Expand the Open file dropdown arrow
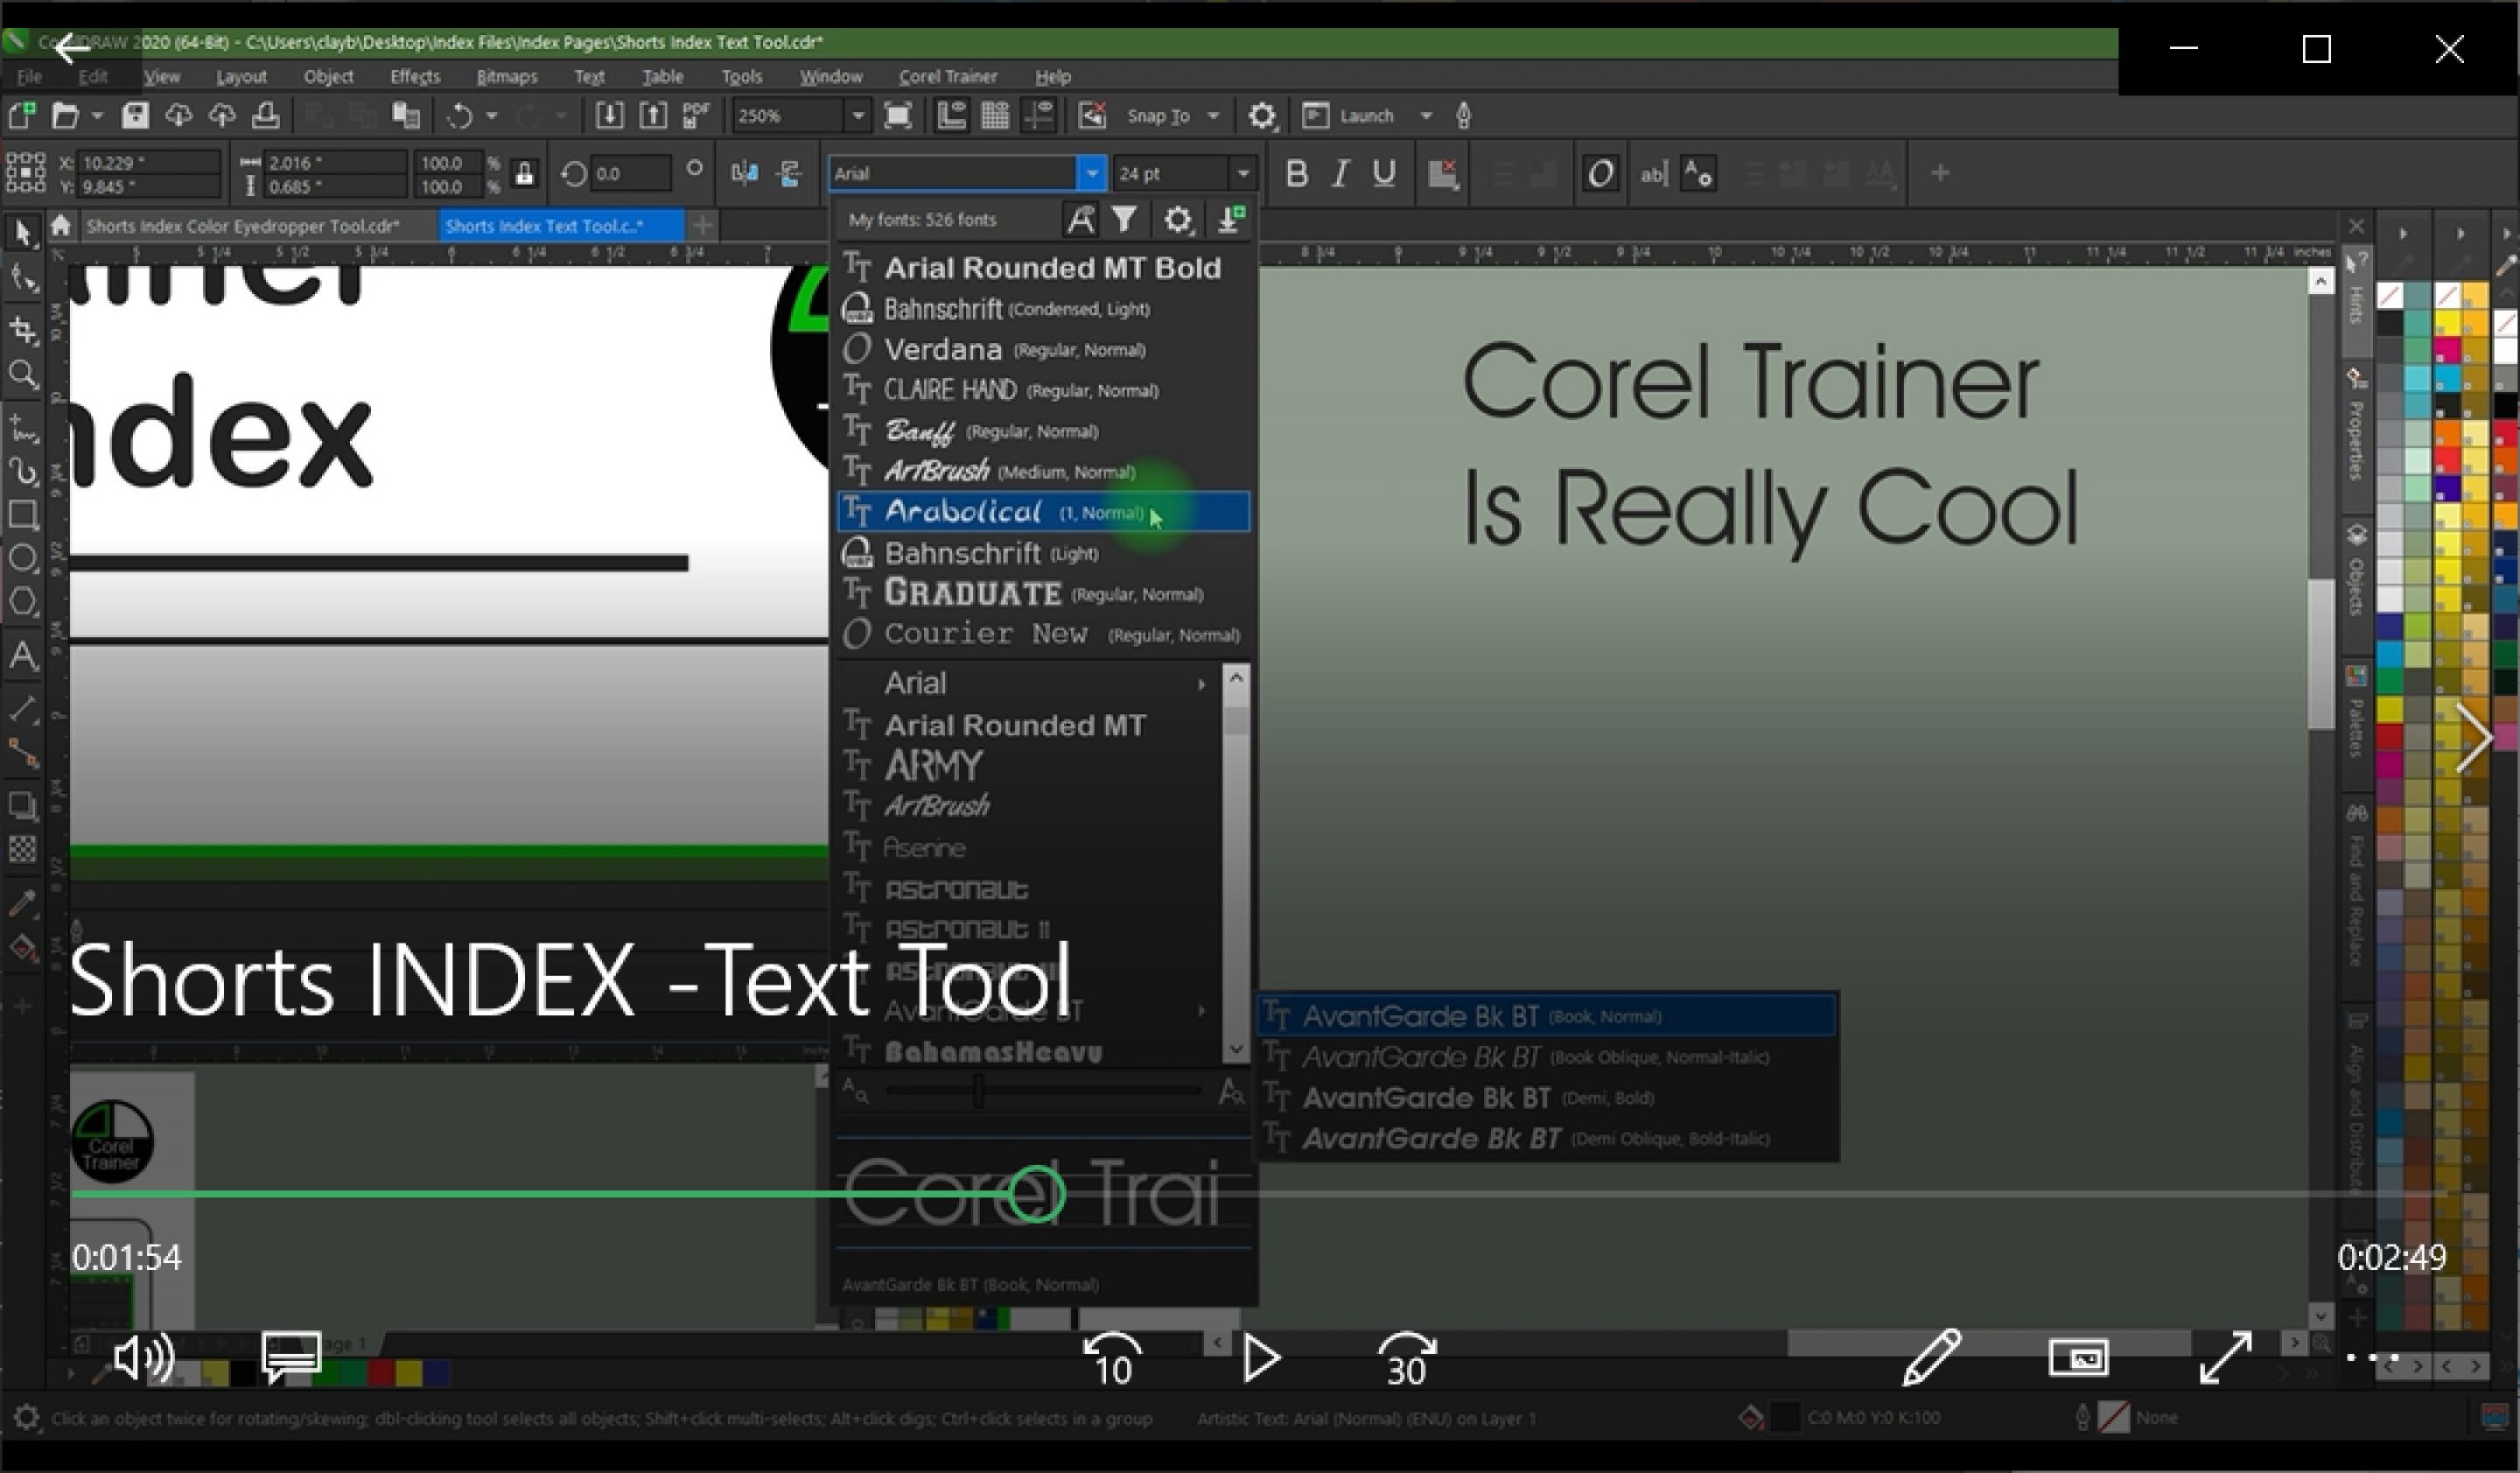This screenshot has width=2520, height=1473. (x=97, y=116)
